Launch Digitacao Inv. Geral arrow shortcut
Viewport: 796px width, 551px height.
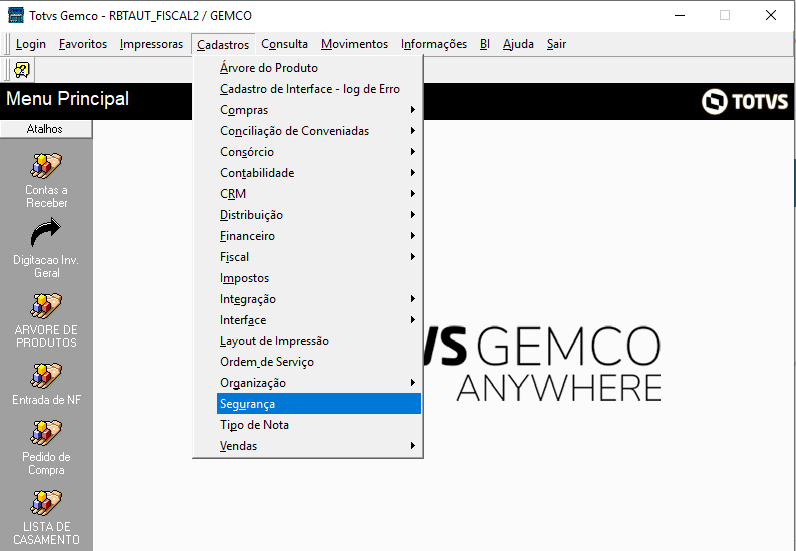click(46, 233)
